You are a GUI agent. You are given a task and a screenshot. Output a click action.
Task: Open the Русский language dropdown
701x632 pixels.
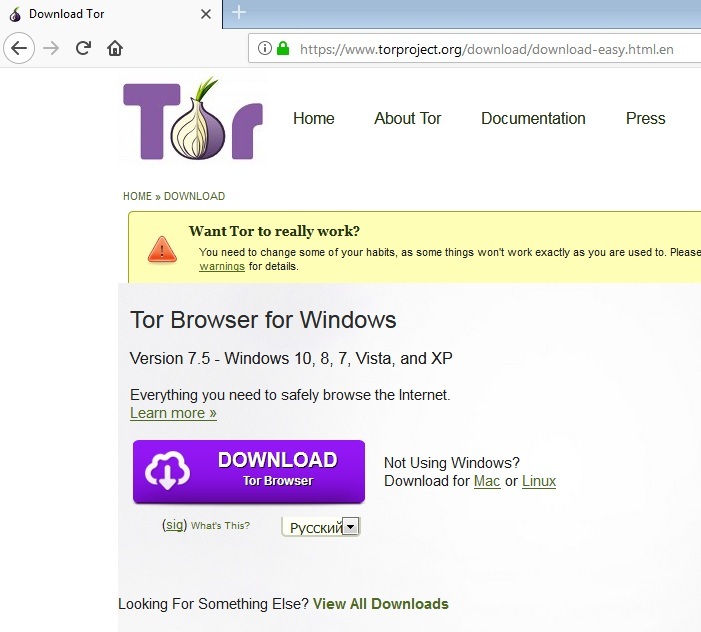[x=321, y=527]
